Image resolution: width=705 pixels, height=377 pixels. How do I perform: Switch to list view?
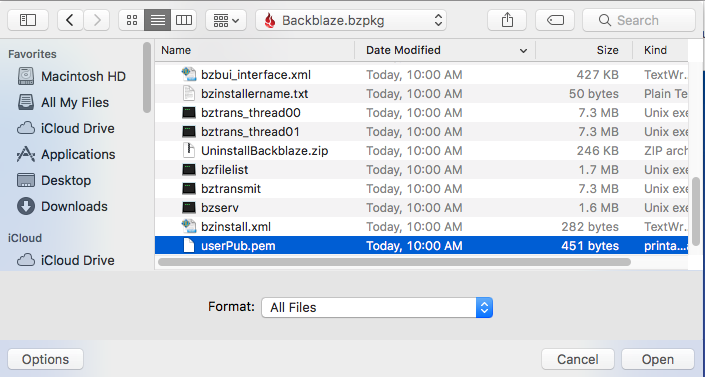pos(157,20)
